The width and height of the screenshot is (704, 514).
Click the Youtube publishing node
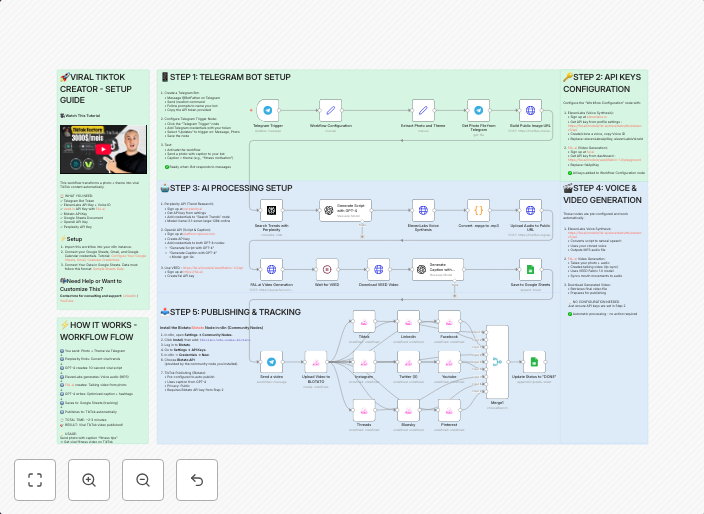pyautogui.click(x=449, y=361)
